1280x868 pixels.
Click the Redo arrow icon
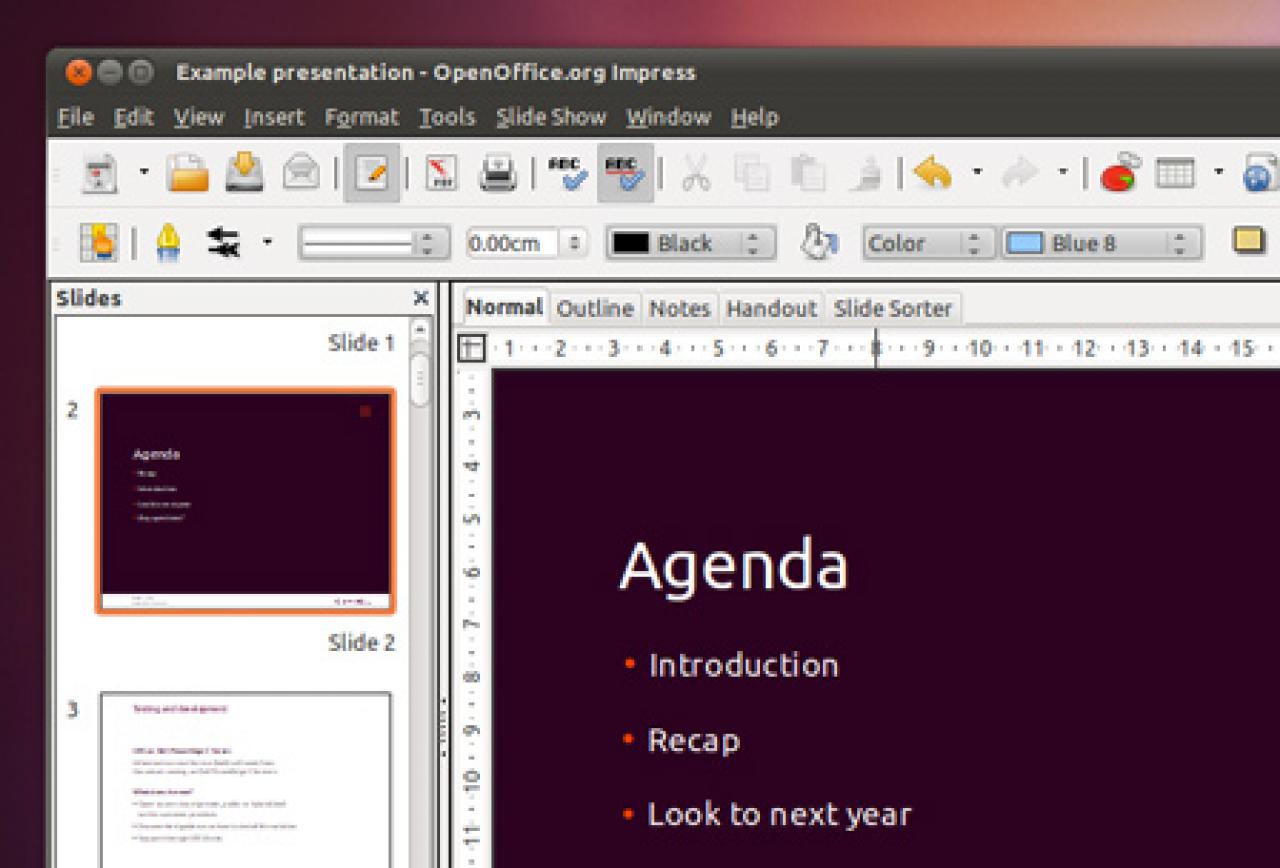[1020, 173]
